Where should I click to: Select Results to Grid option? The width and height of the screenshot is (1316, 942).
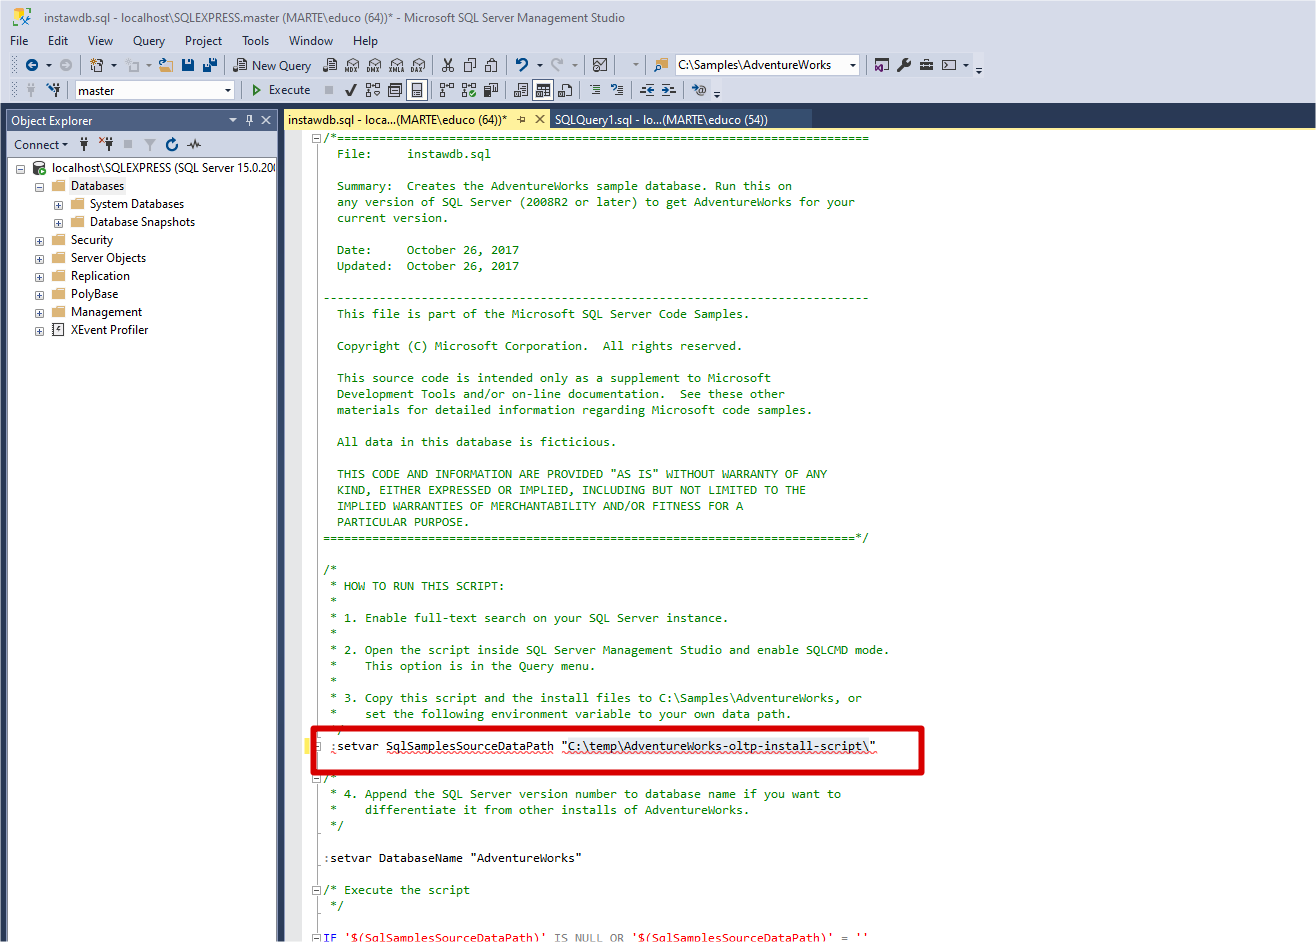coord(543,90)
